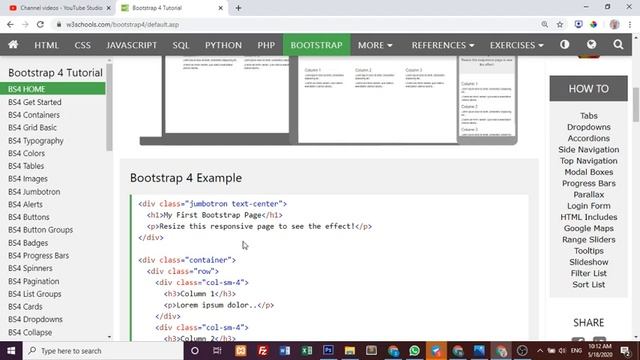Image resolution: width=640 pixels, height=360 pixels.
Task: Open the Side Navigation how-to link
Action: coord(589,149)
